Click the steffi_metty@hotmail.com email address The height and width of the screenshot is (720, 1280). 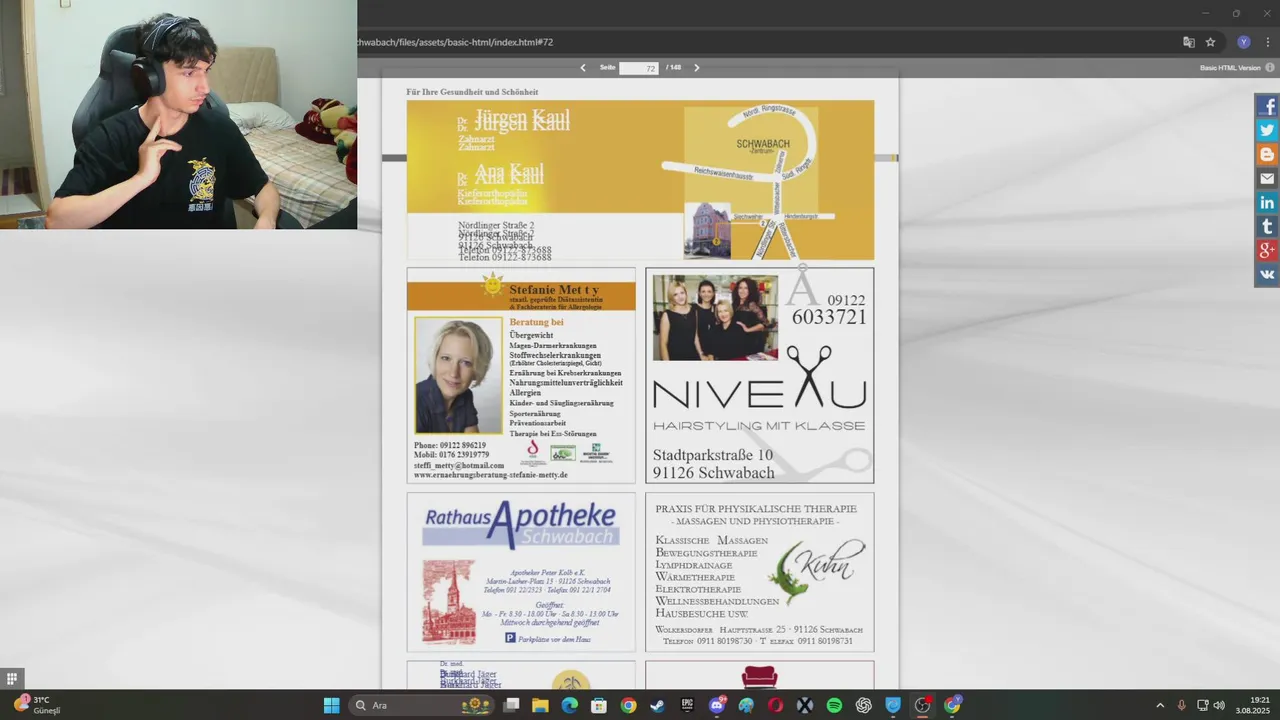(x=459, y=465)
